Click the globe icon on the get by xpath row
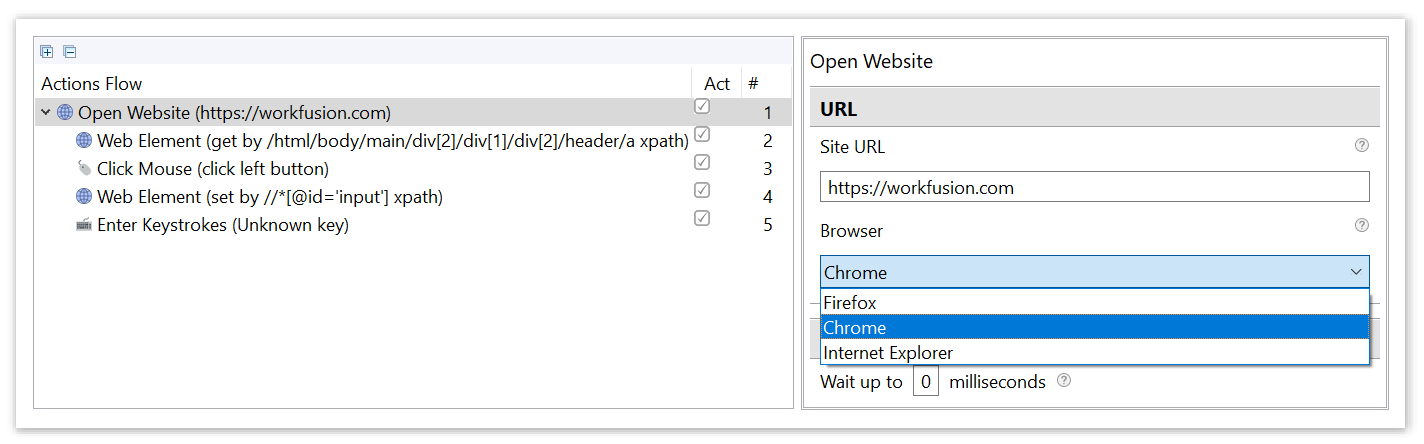1424x444 pixels. click(x=84, y=141)
